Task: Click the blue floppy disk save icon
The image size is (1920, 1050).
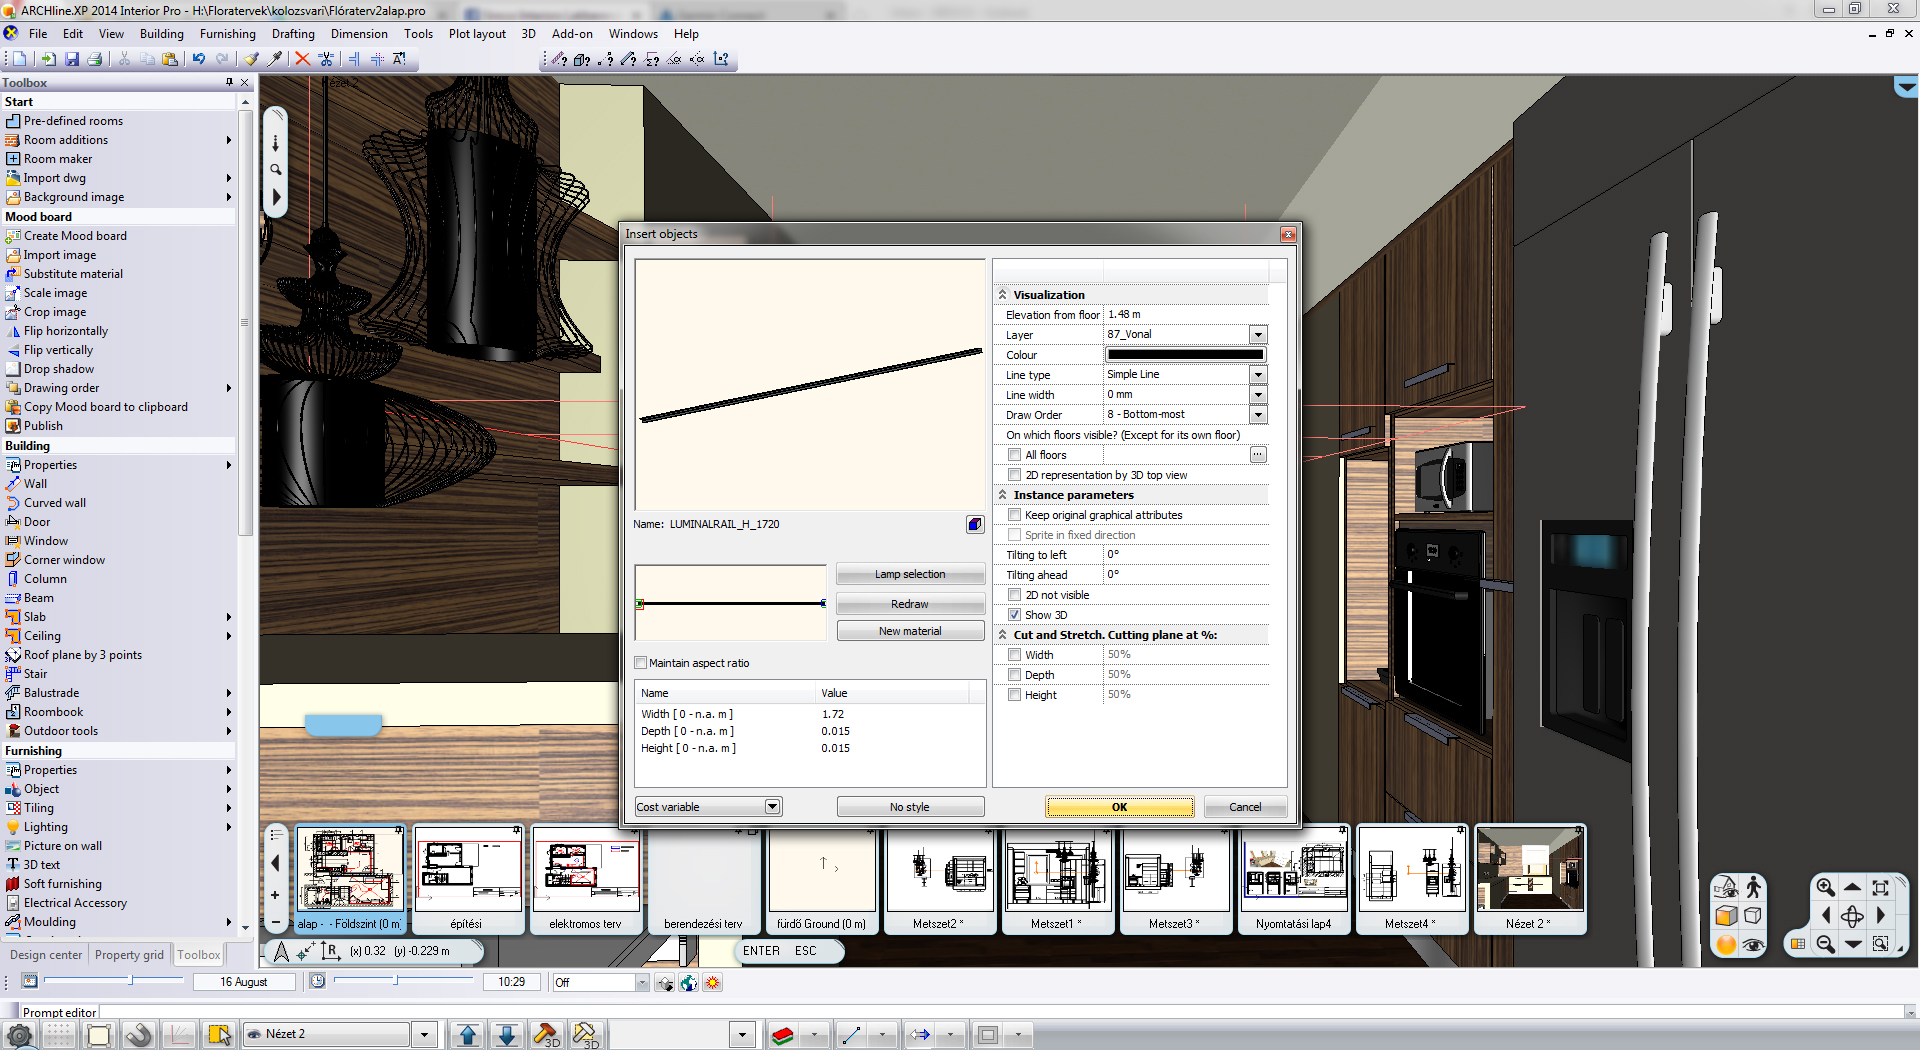Action: click(x=72, y=59)
